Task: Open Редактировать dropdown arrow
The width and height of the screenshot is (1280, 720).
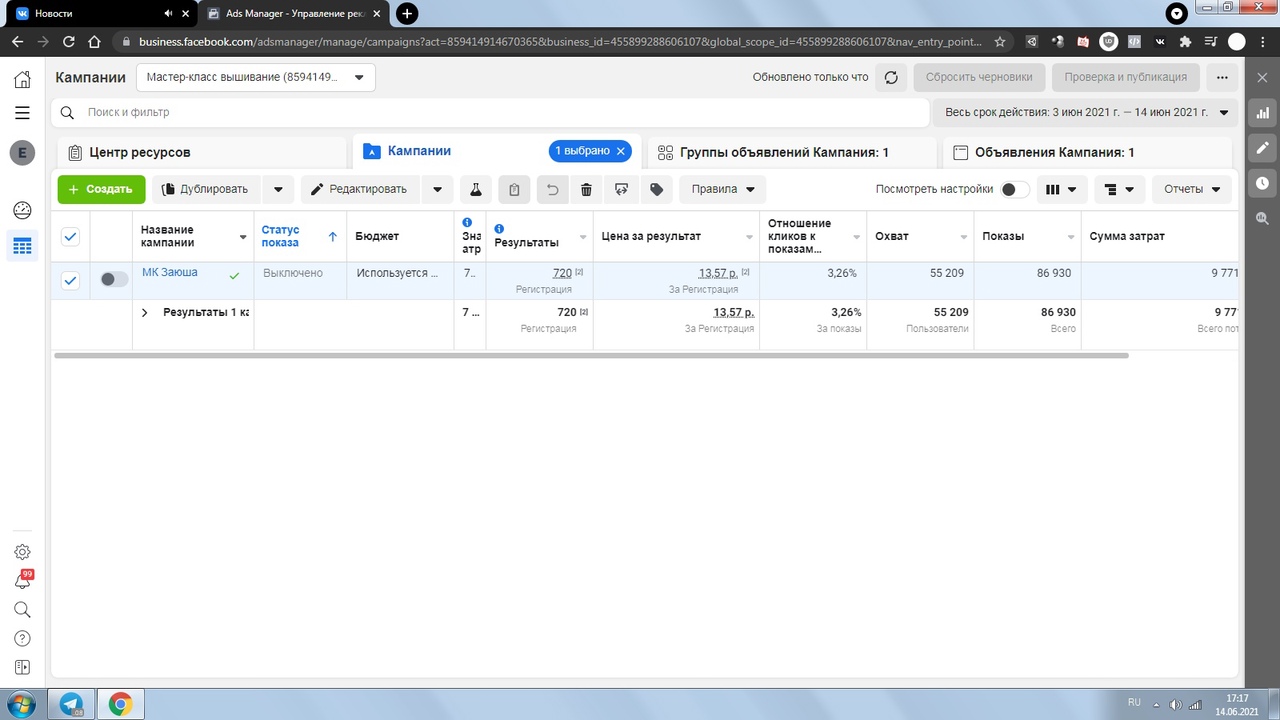Action: tap(437, 189)
